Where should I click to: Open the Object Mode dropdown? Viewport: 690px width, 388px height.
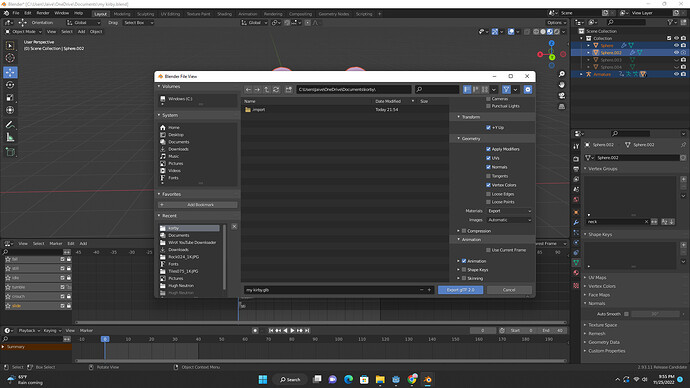click(23, 32)
